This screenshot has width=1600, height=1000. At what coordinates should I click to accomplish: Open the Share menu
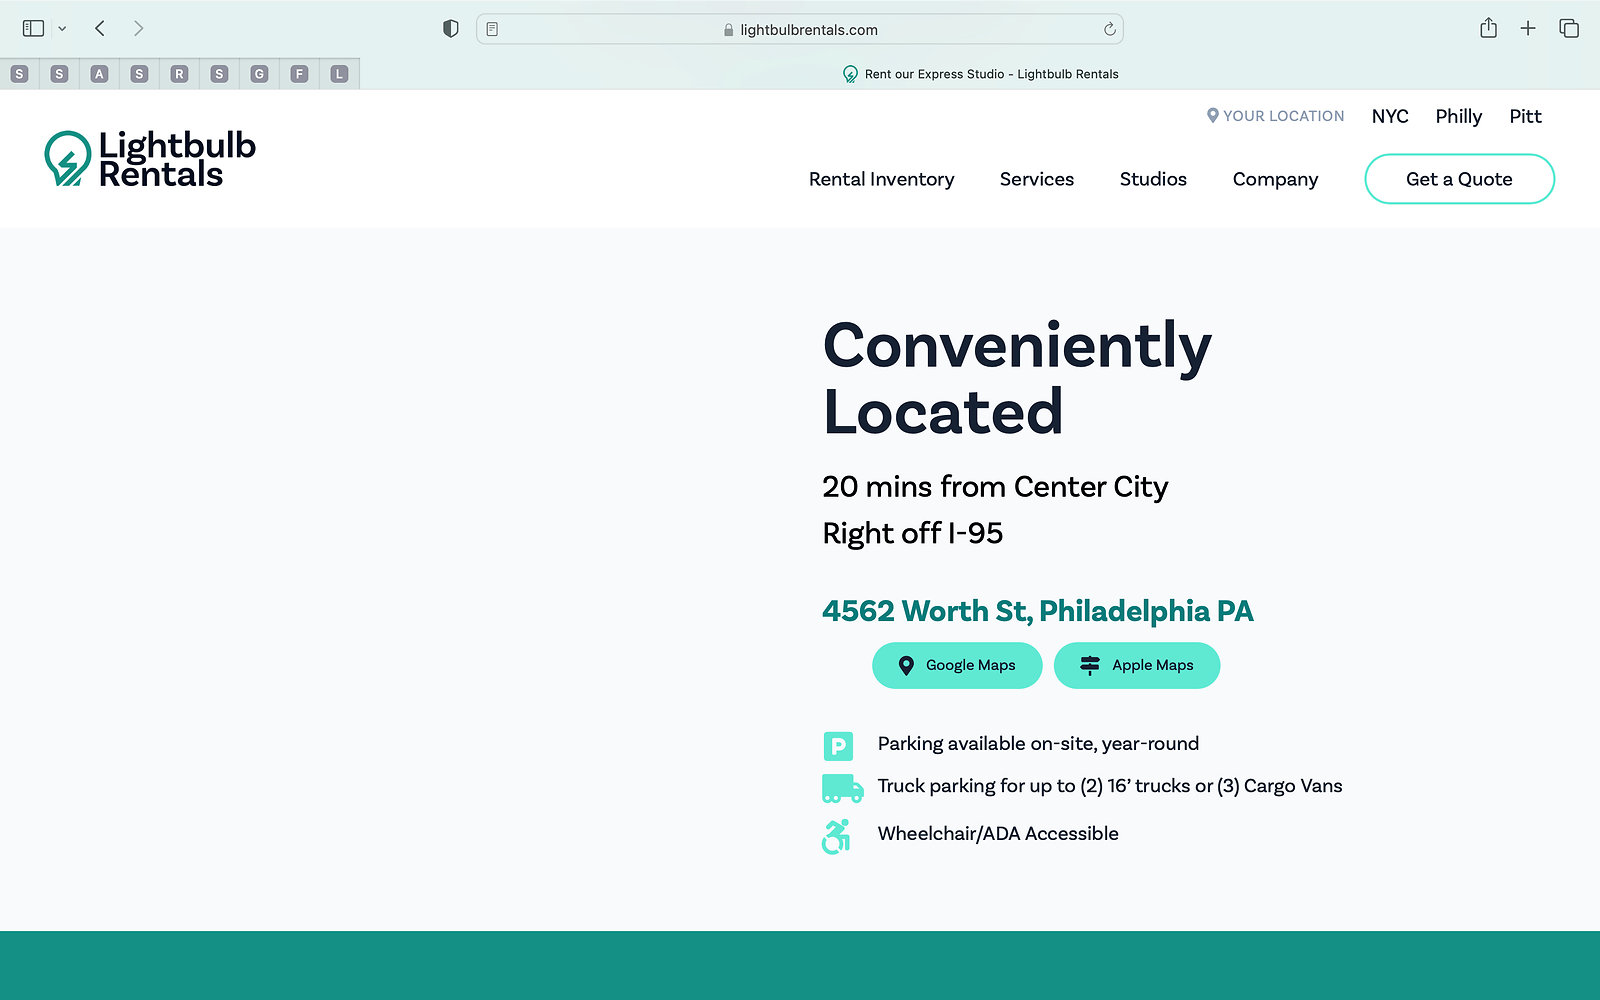pos(1488,29)
